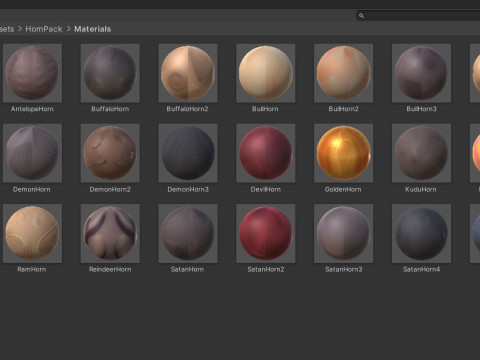The width and height of the screenshot is (480, 360).
Task: Click the ReindeerHorn name label
Action: tap(110, 269)
